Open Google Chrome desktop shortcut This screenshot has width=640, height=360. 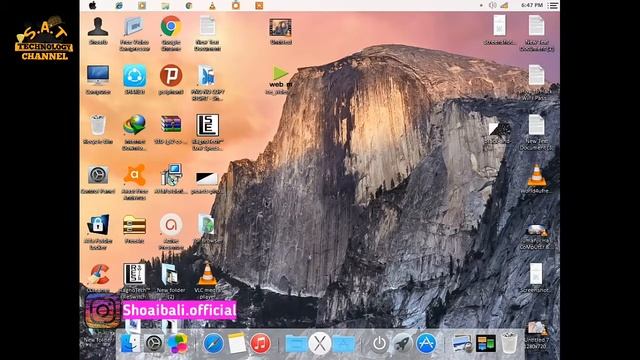(171, 27)
